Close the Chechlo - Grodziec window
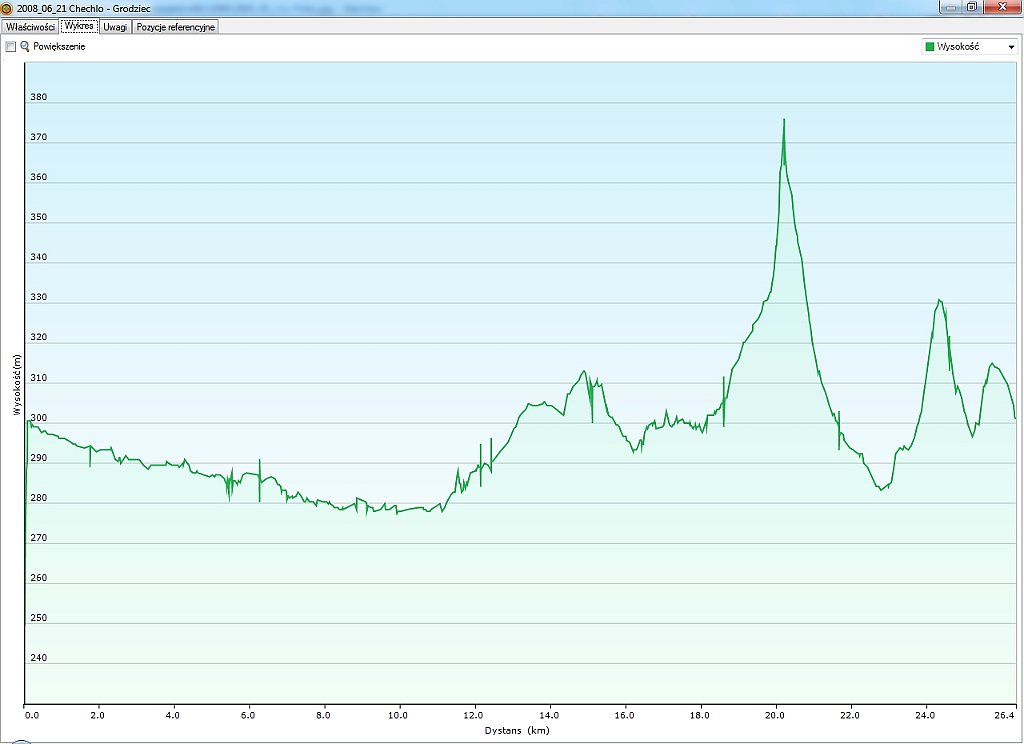Viewport: 1024px width, 744px height. click(x=1000, y=7)
